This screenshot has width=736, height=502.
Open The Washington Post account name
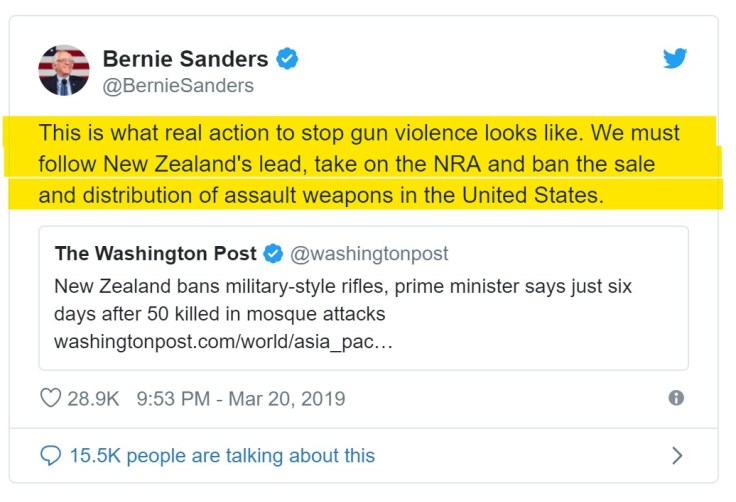pos(155,253)
